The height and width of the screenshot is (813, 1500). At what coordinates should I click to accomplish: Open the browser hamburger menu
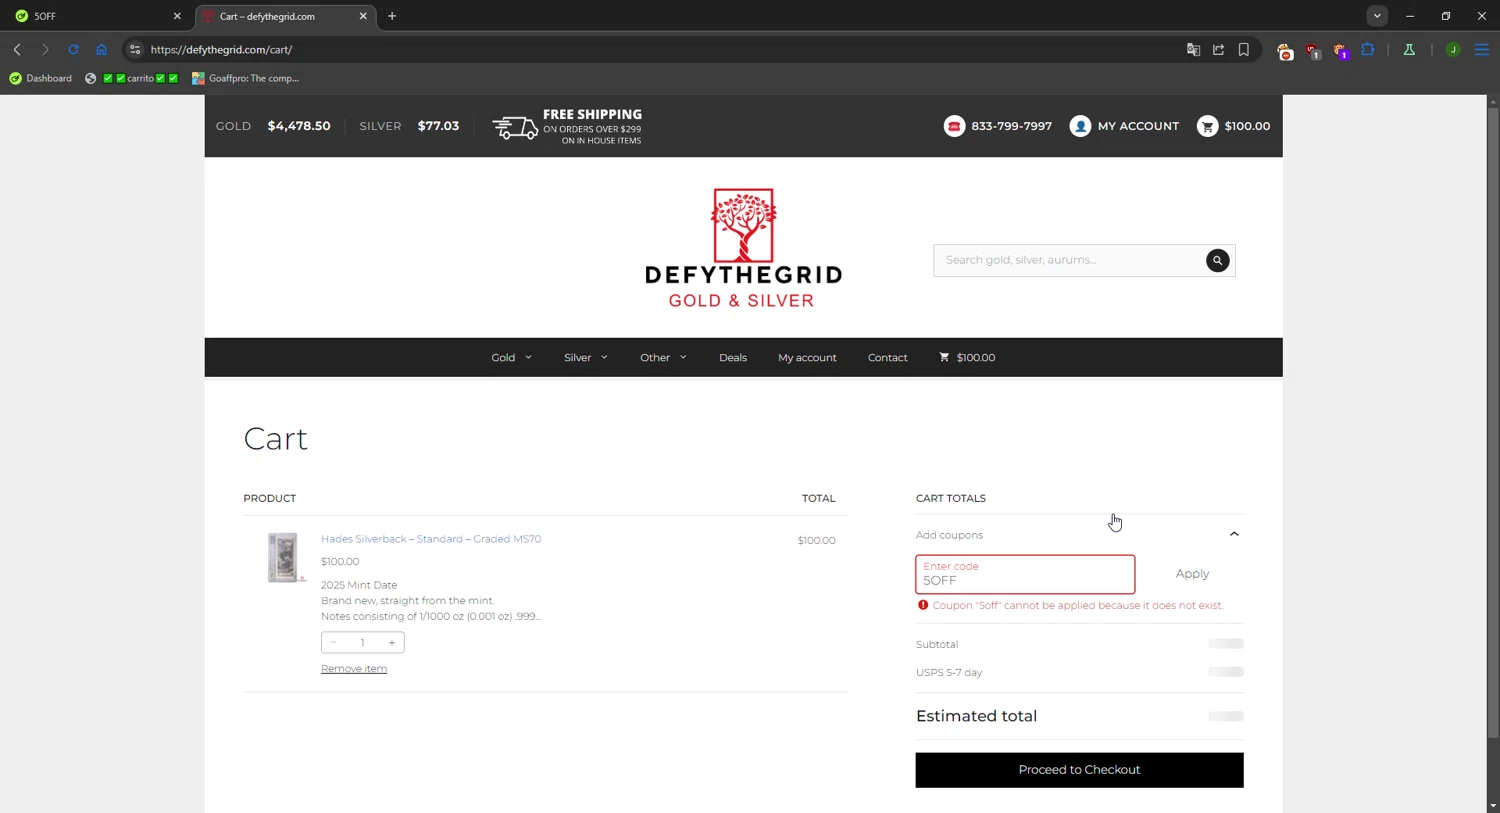tap(1482, 49)
